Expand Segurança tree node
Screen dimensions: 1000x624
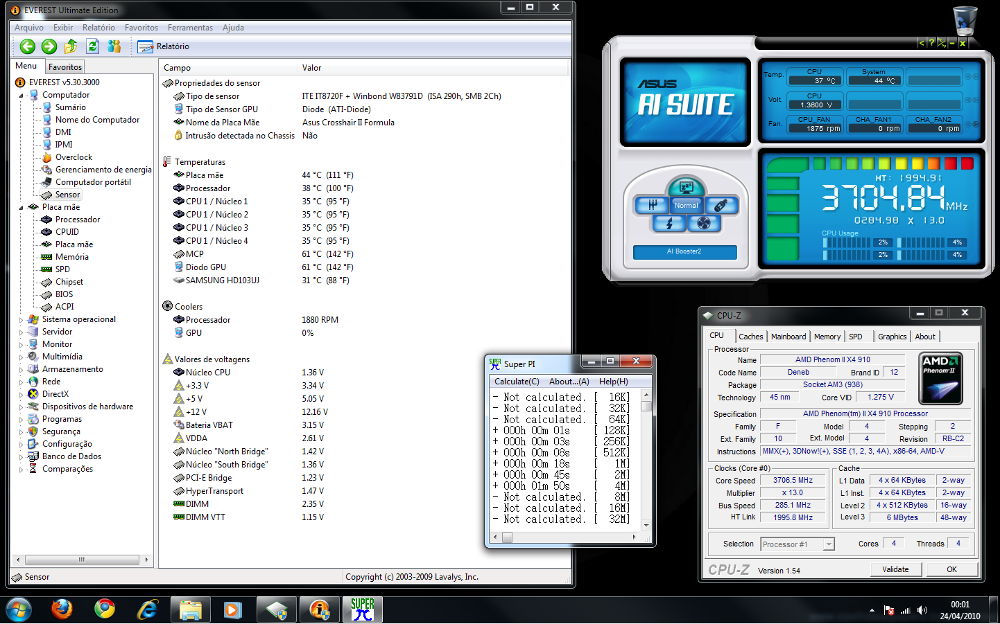click(x=22, y=431)
